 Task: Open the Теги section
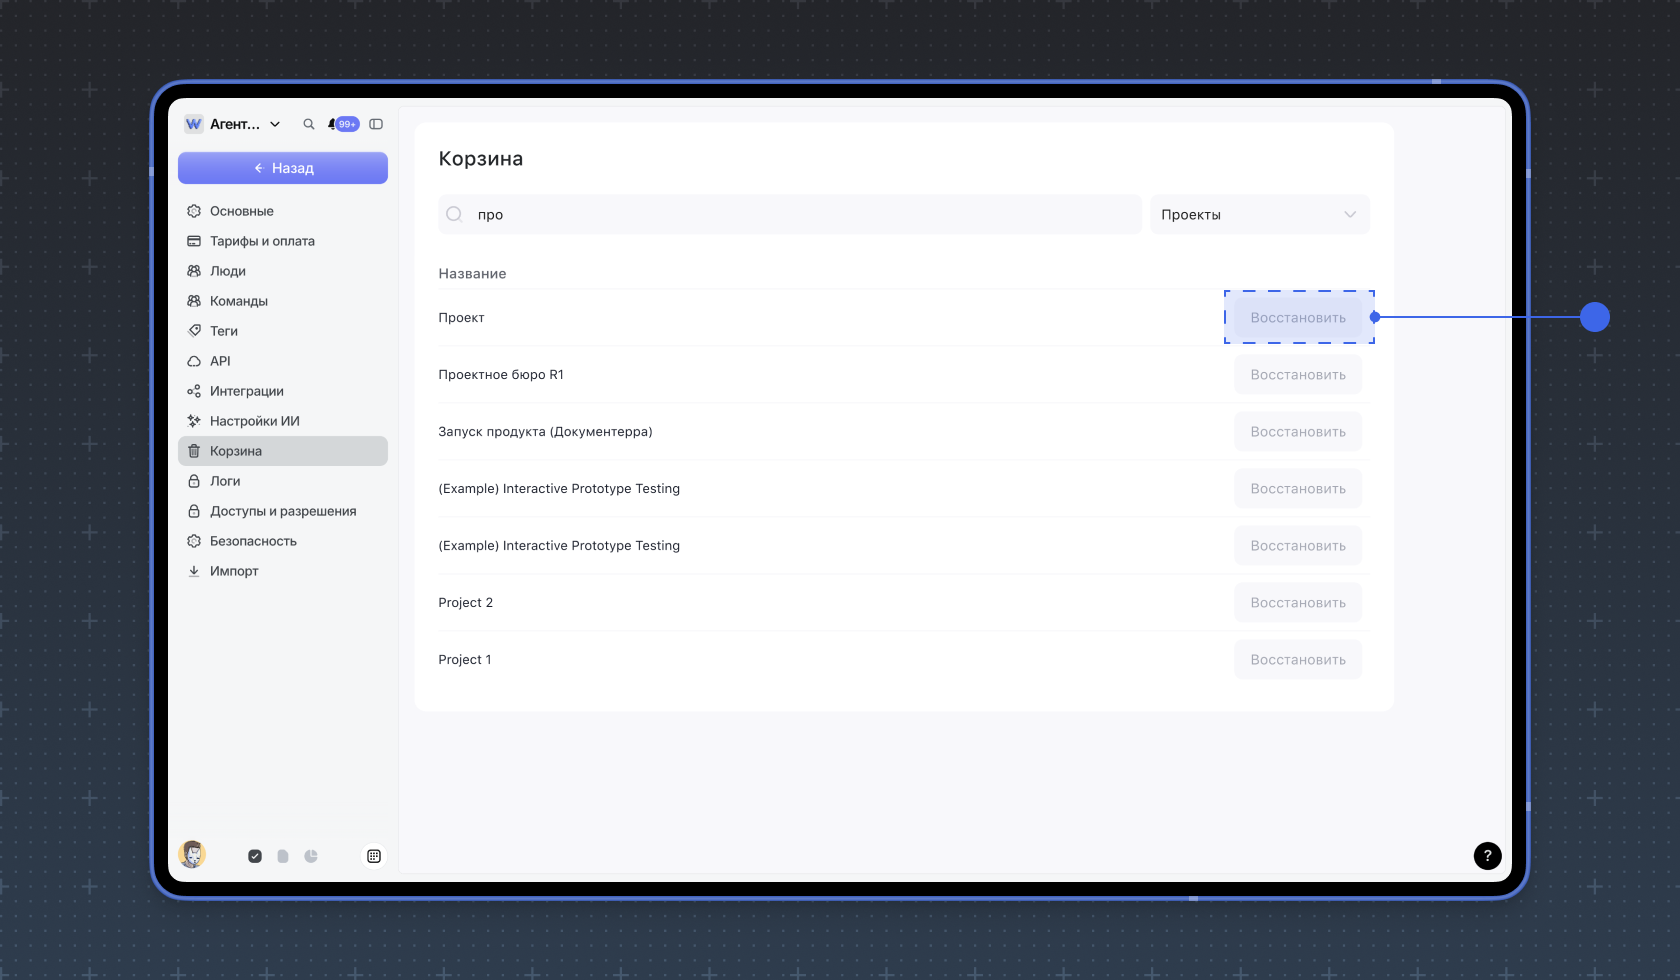pos(224,331)
